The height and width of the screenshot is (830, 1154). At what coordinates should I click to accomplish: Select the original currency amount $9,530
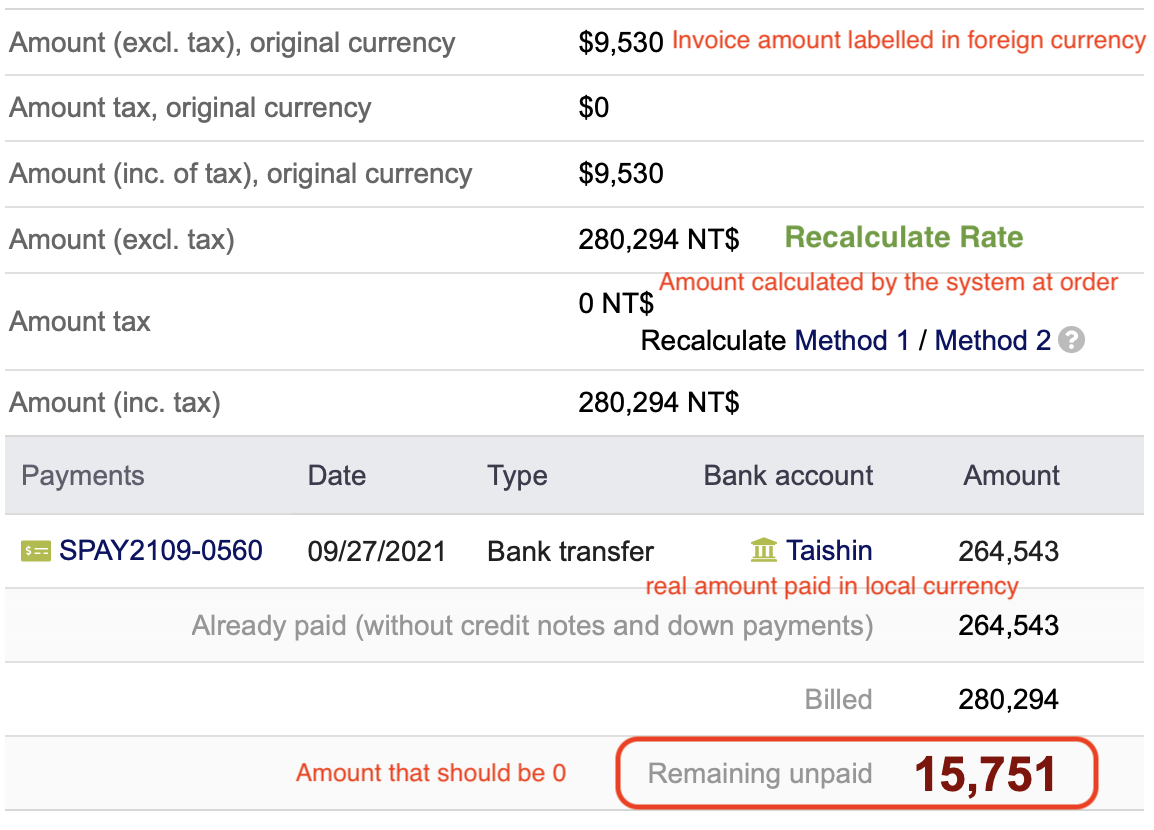(621, 42)
